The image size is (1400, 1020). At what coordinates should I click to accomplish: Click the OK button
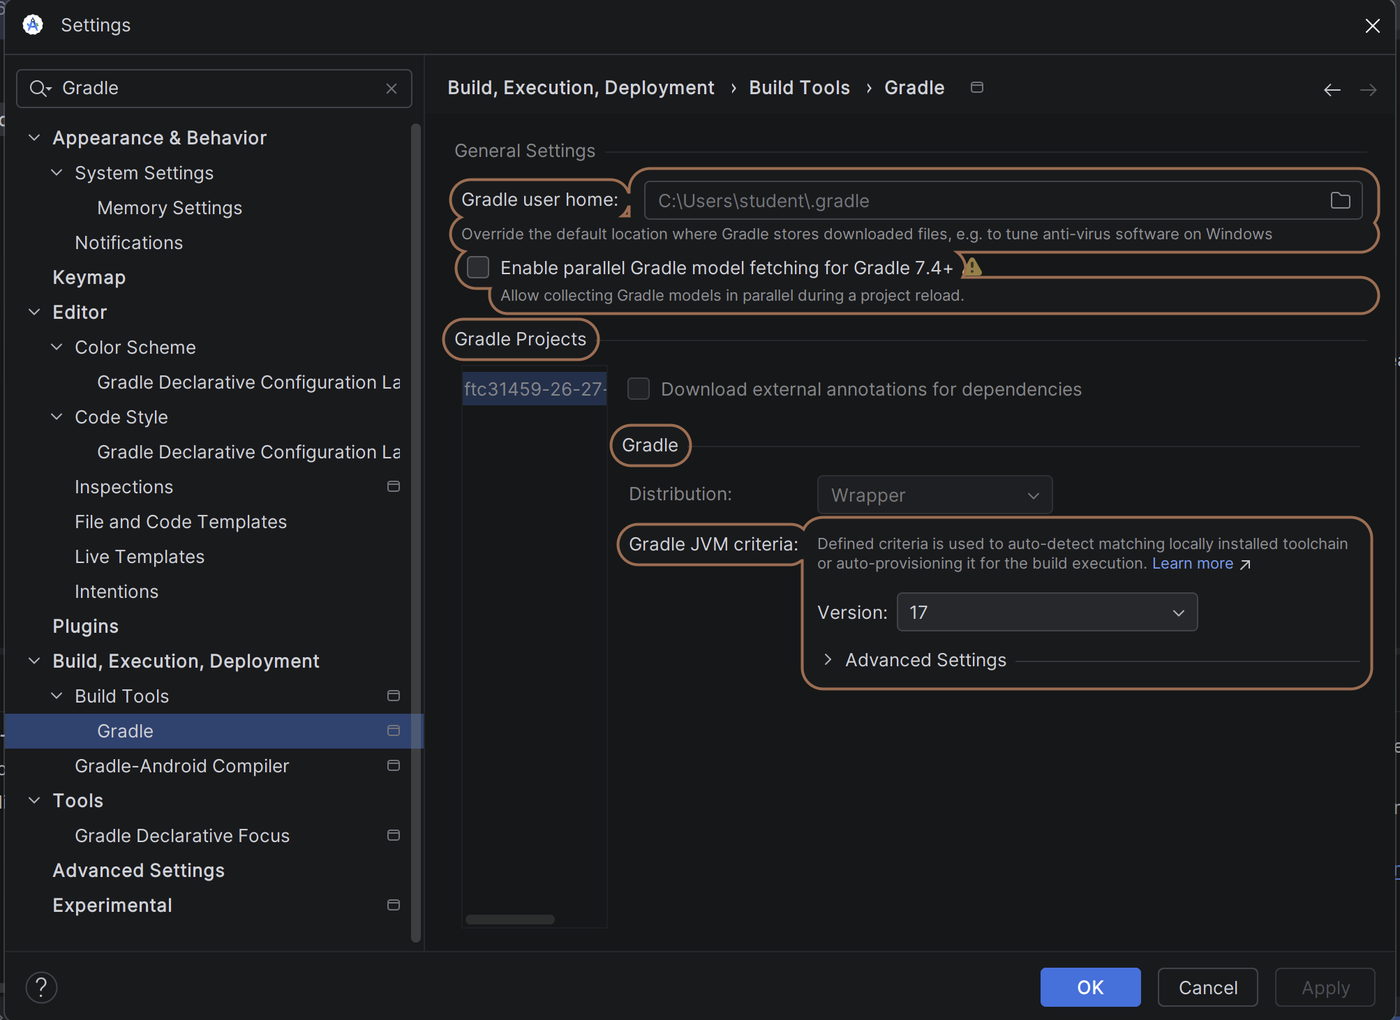click(x=1090, y=987)
